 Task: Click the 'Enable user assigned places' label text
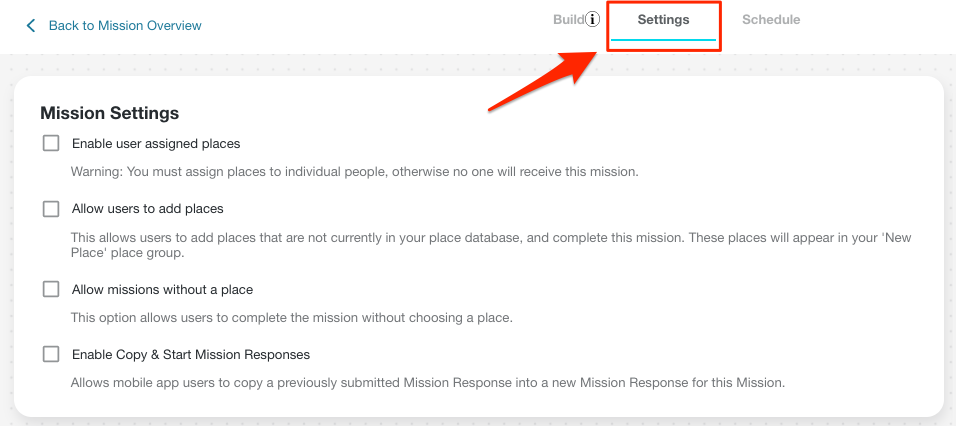[x=156, y=144]
